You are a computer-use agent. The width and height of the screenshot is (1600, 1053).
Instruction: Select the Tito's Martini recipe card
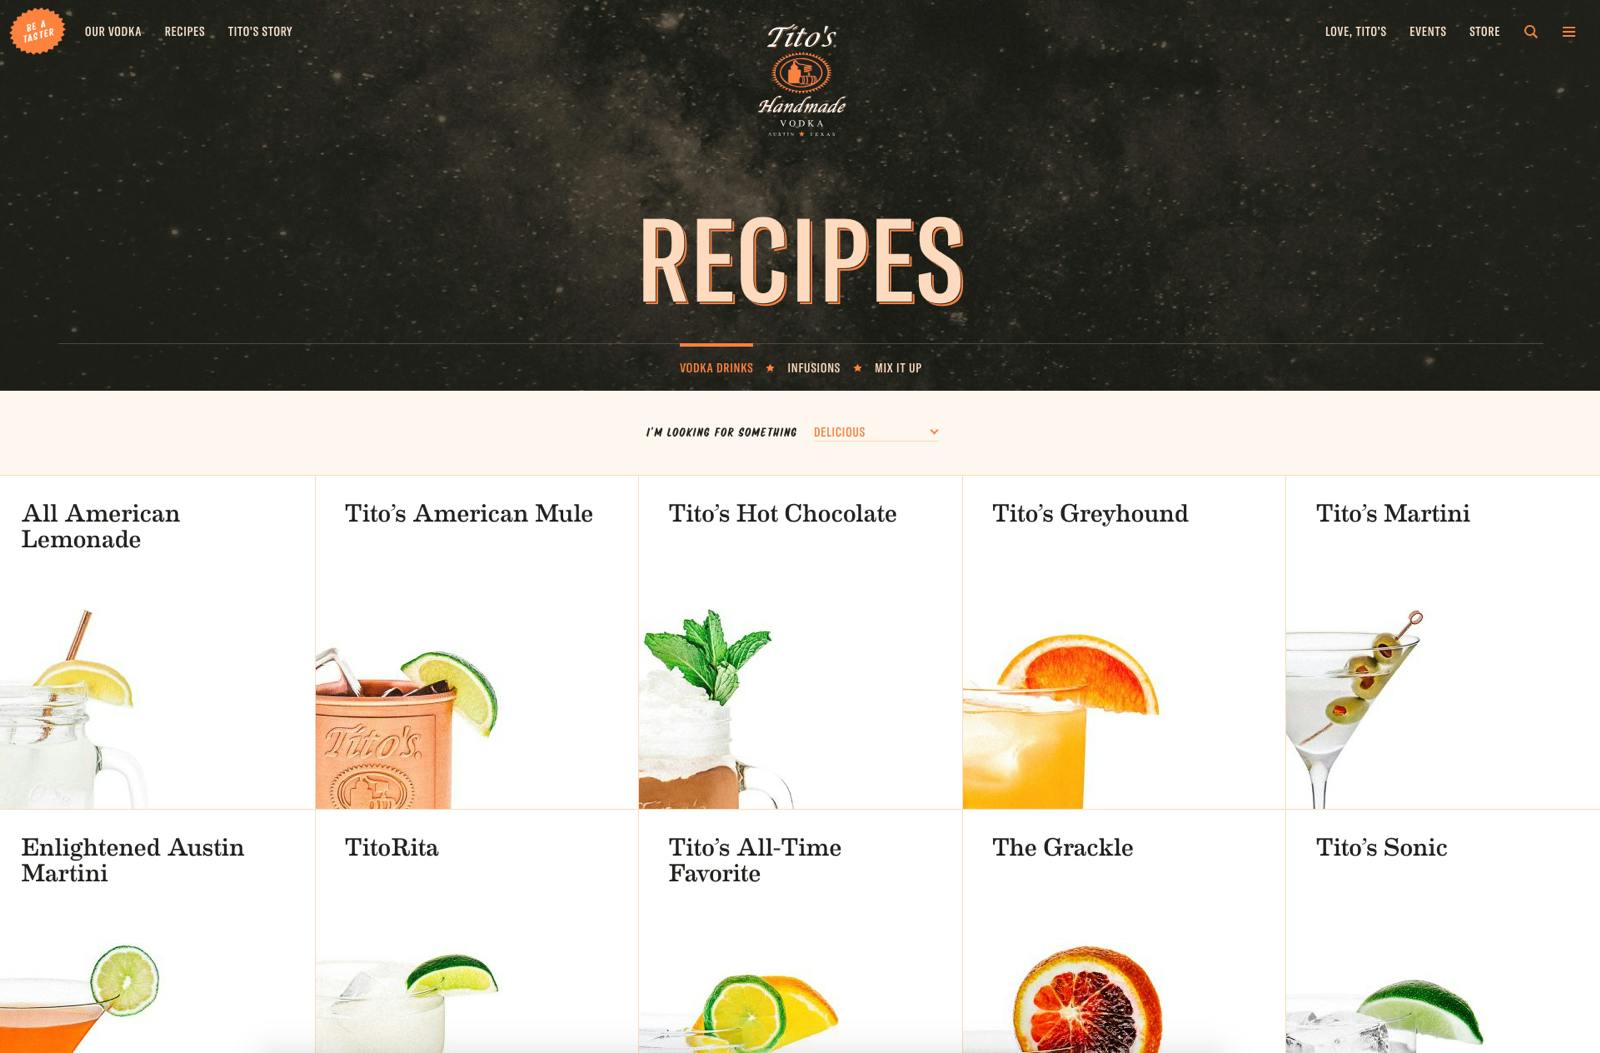click(x=1442, y=642)
